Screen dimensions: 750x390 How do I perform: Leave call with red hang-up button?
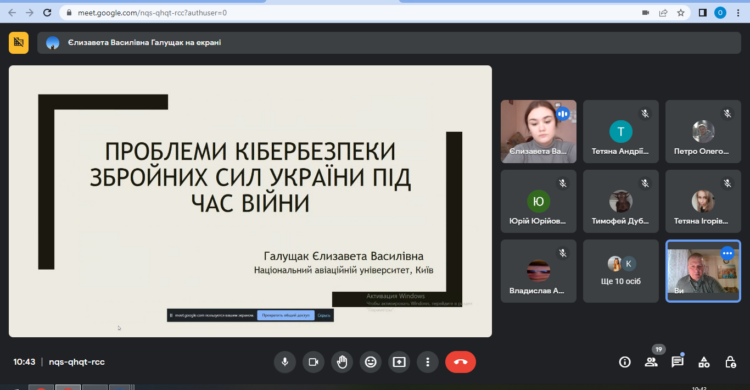tap(460, 362)
